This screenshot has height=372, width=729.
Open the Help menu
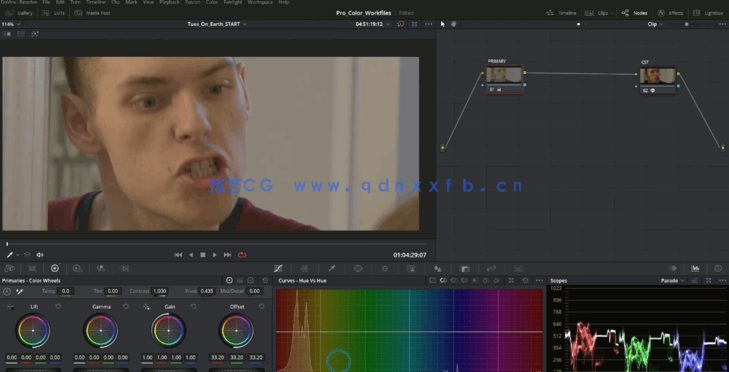[284, 2]
